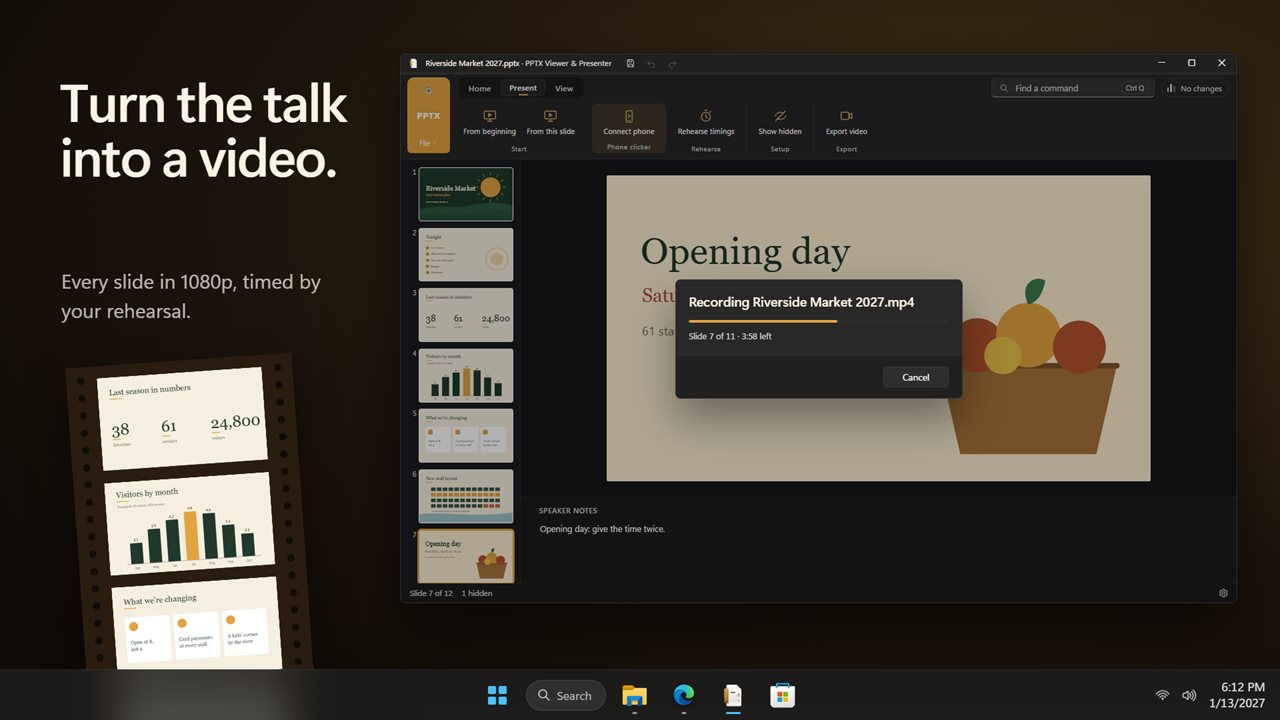Open taskbar Search box
Viewport: 1280px width, 720px height.
coord(566,695)
